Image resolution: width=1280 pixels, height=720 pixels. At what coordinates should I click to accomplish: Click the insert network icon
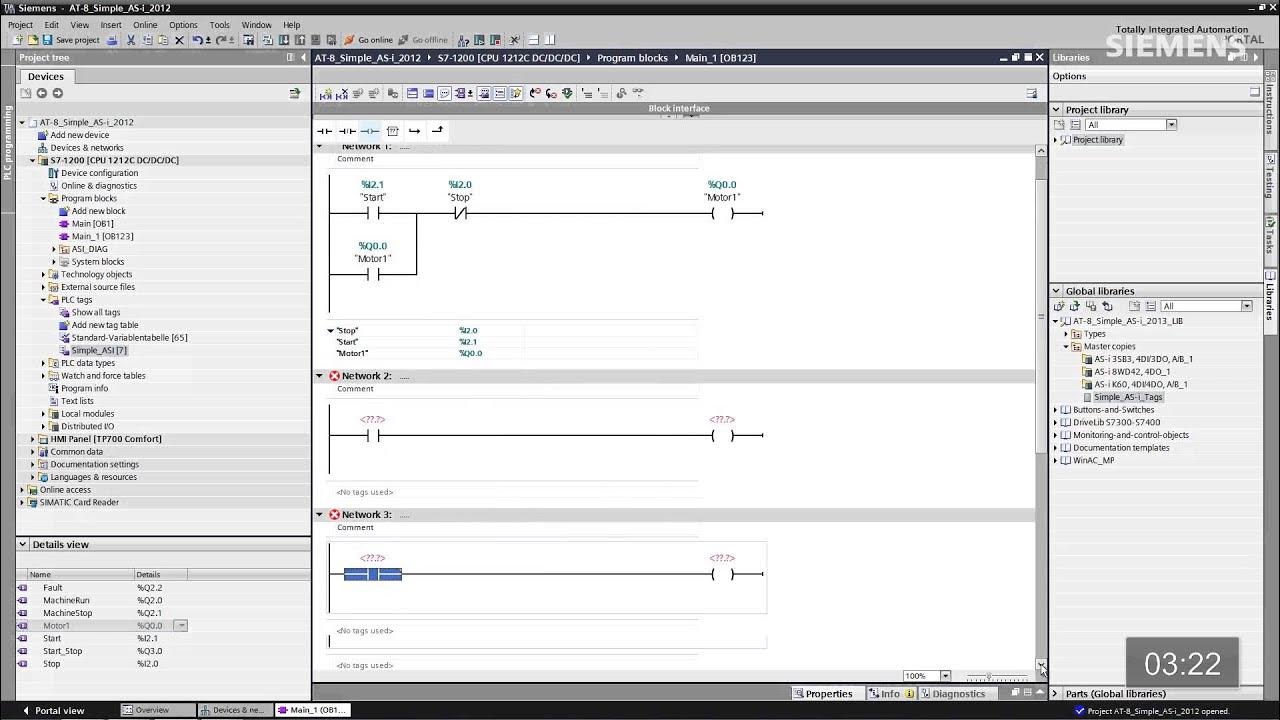pos(326,93)
